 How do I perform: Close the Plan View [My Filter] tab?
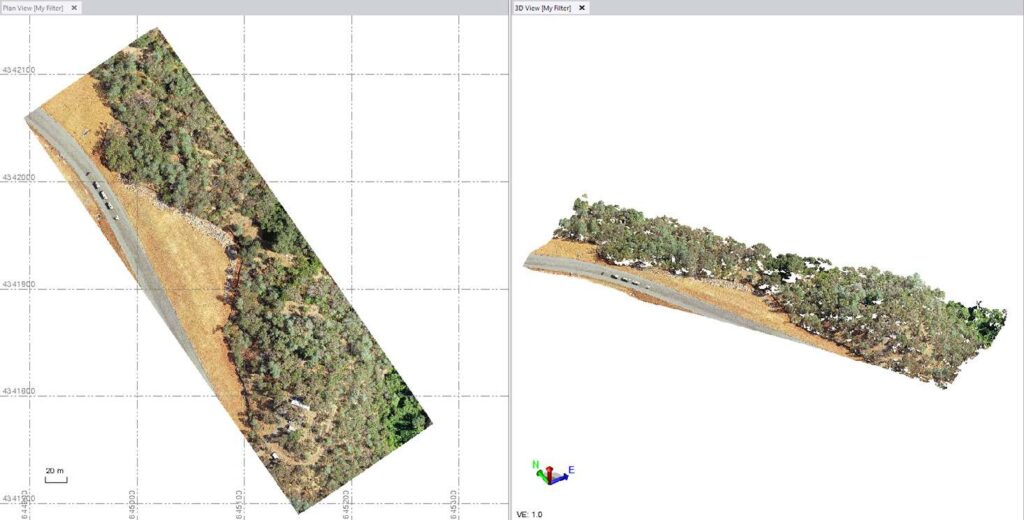tap(74, 8)
